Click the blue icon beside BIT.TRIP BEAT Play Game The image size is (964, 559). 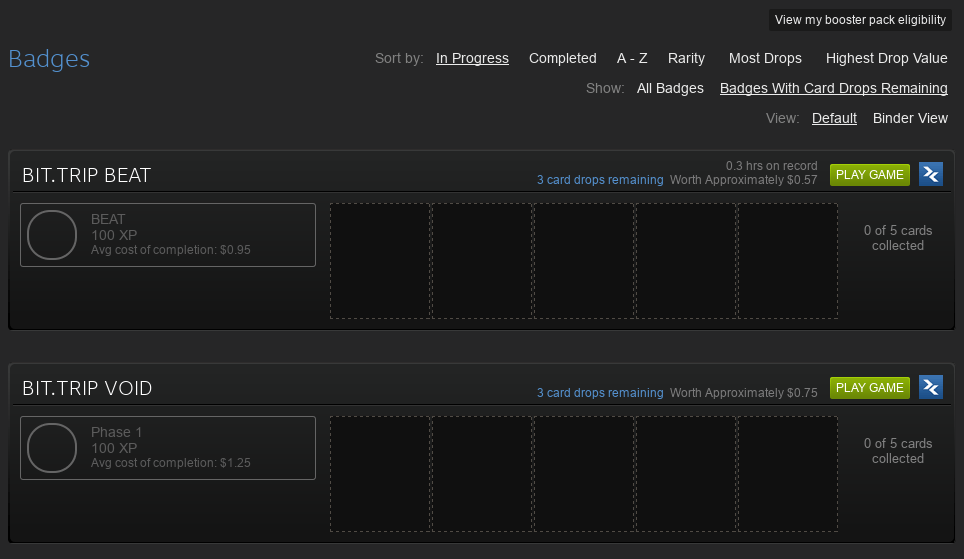(931, 175)
